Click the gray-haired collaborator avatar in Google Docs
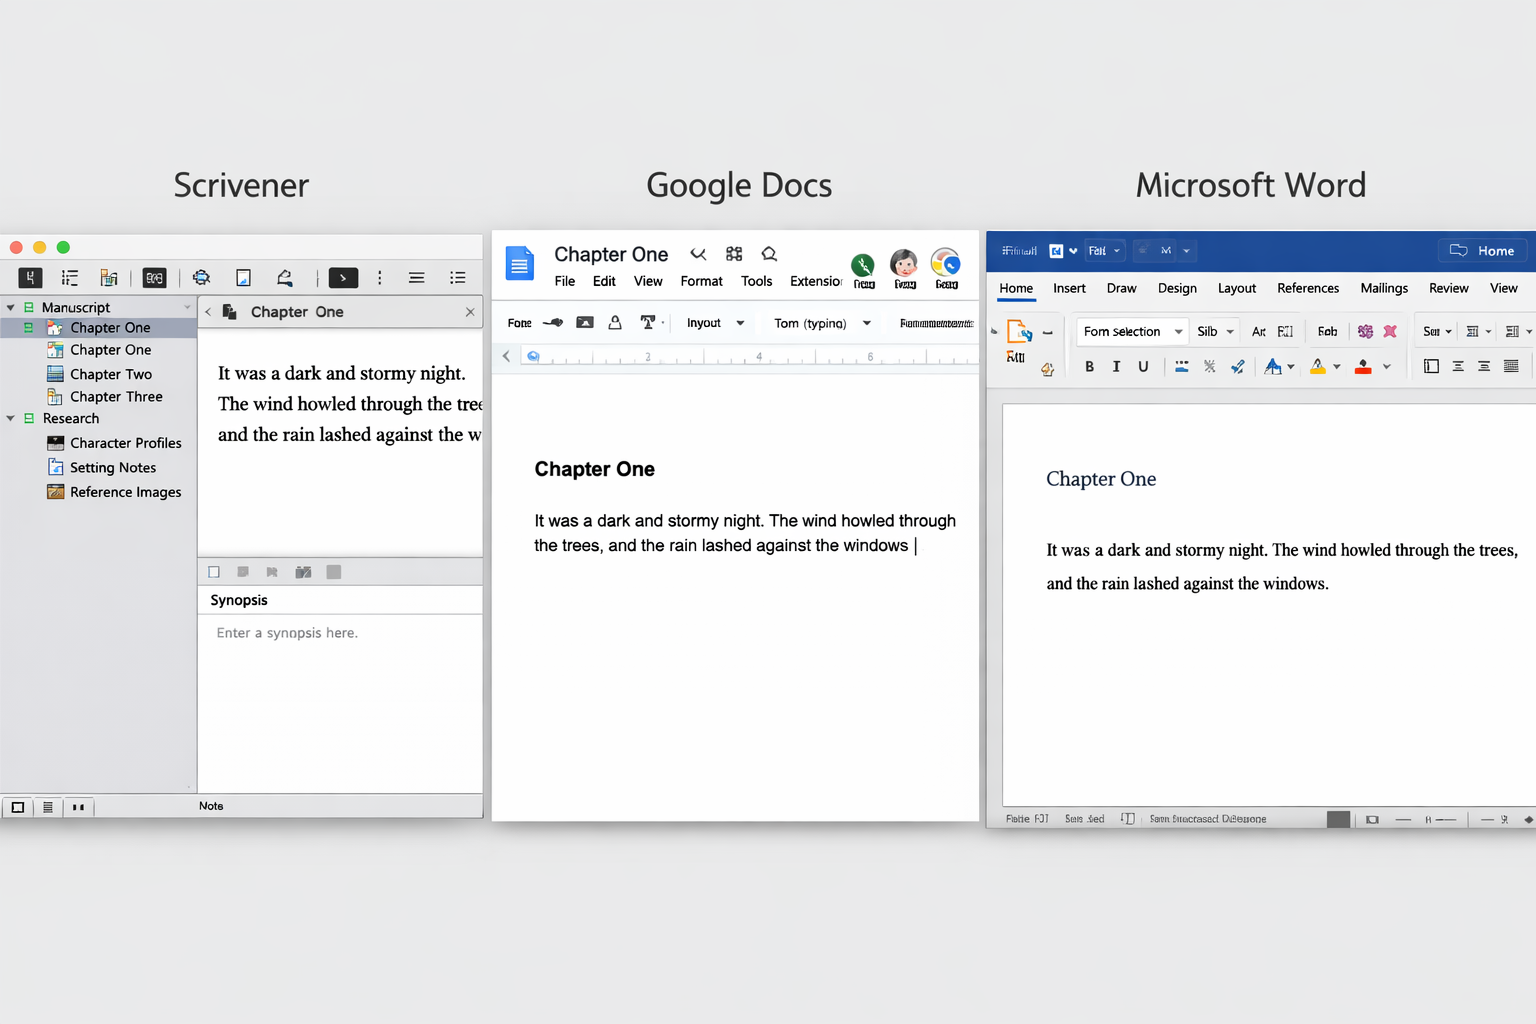1536x1024 pixels. (904, 263)
